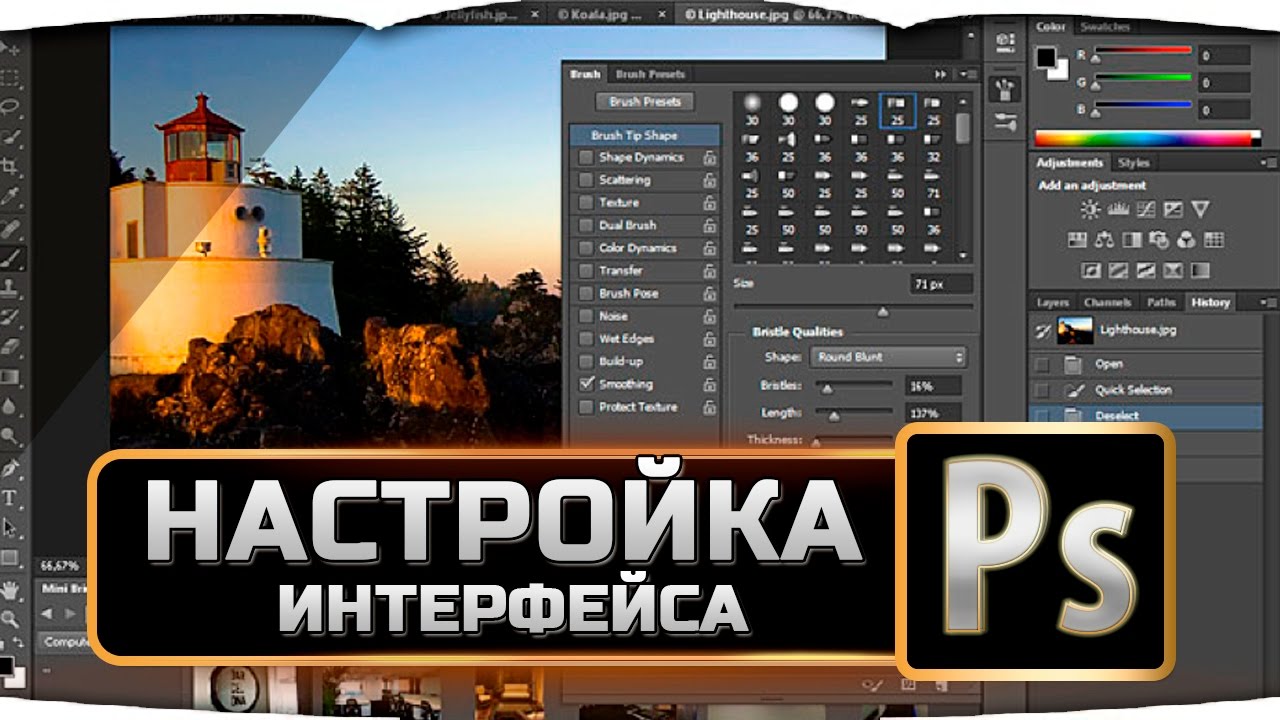Open the Brush panel flyout menu
Image resolution: width=1280 pixels, height=720 pixels.
pos(967,74)
